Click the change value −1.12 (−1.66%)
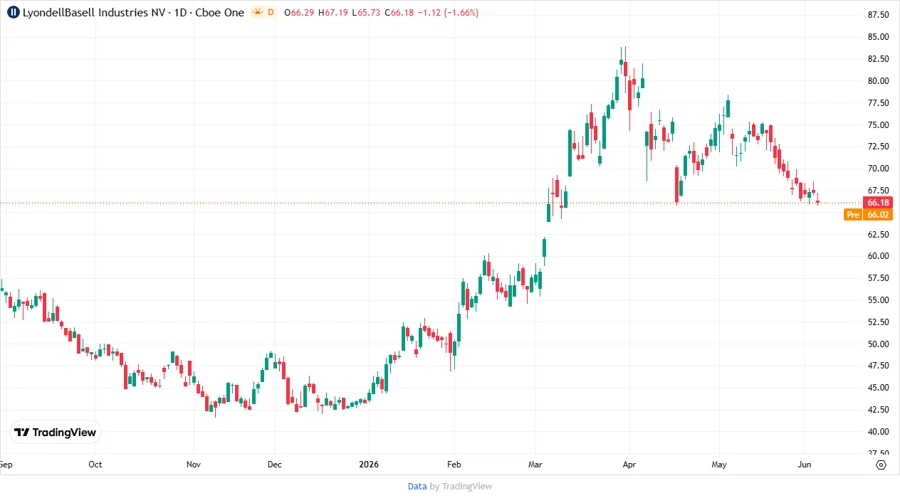The width and height of the screenshot is (900, 498). [x=448, y=13]
